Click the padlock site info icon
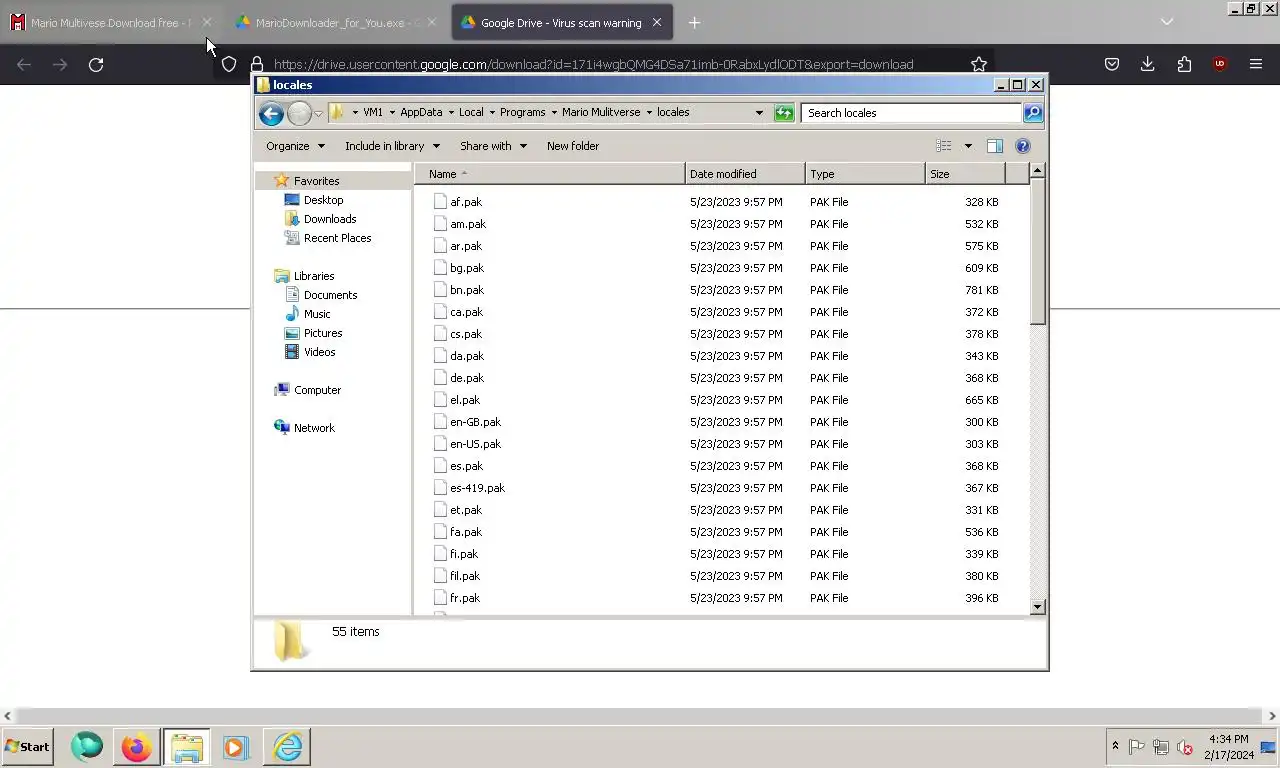 pyautogui.click(x=257, y=64)
